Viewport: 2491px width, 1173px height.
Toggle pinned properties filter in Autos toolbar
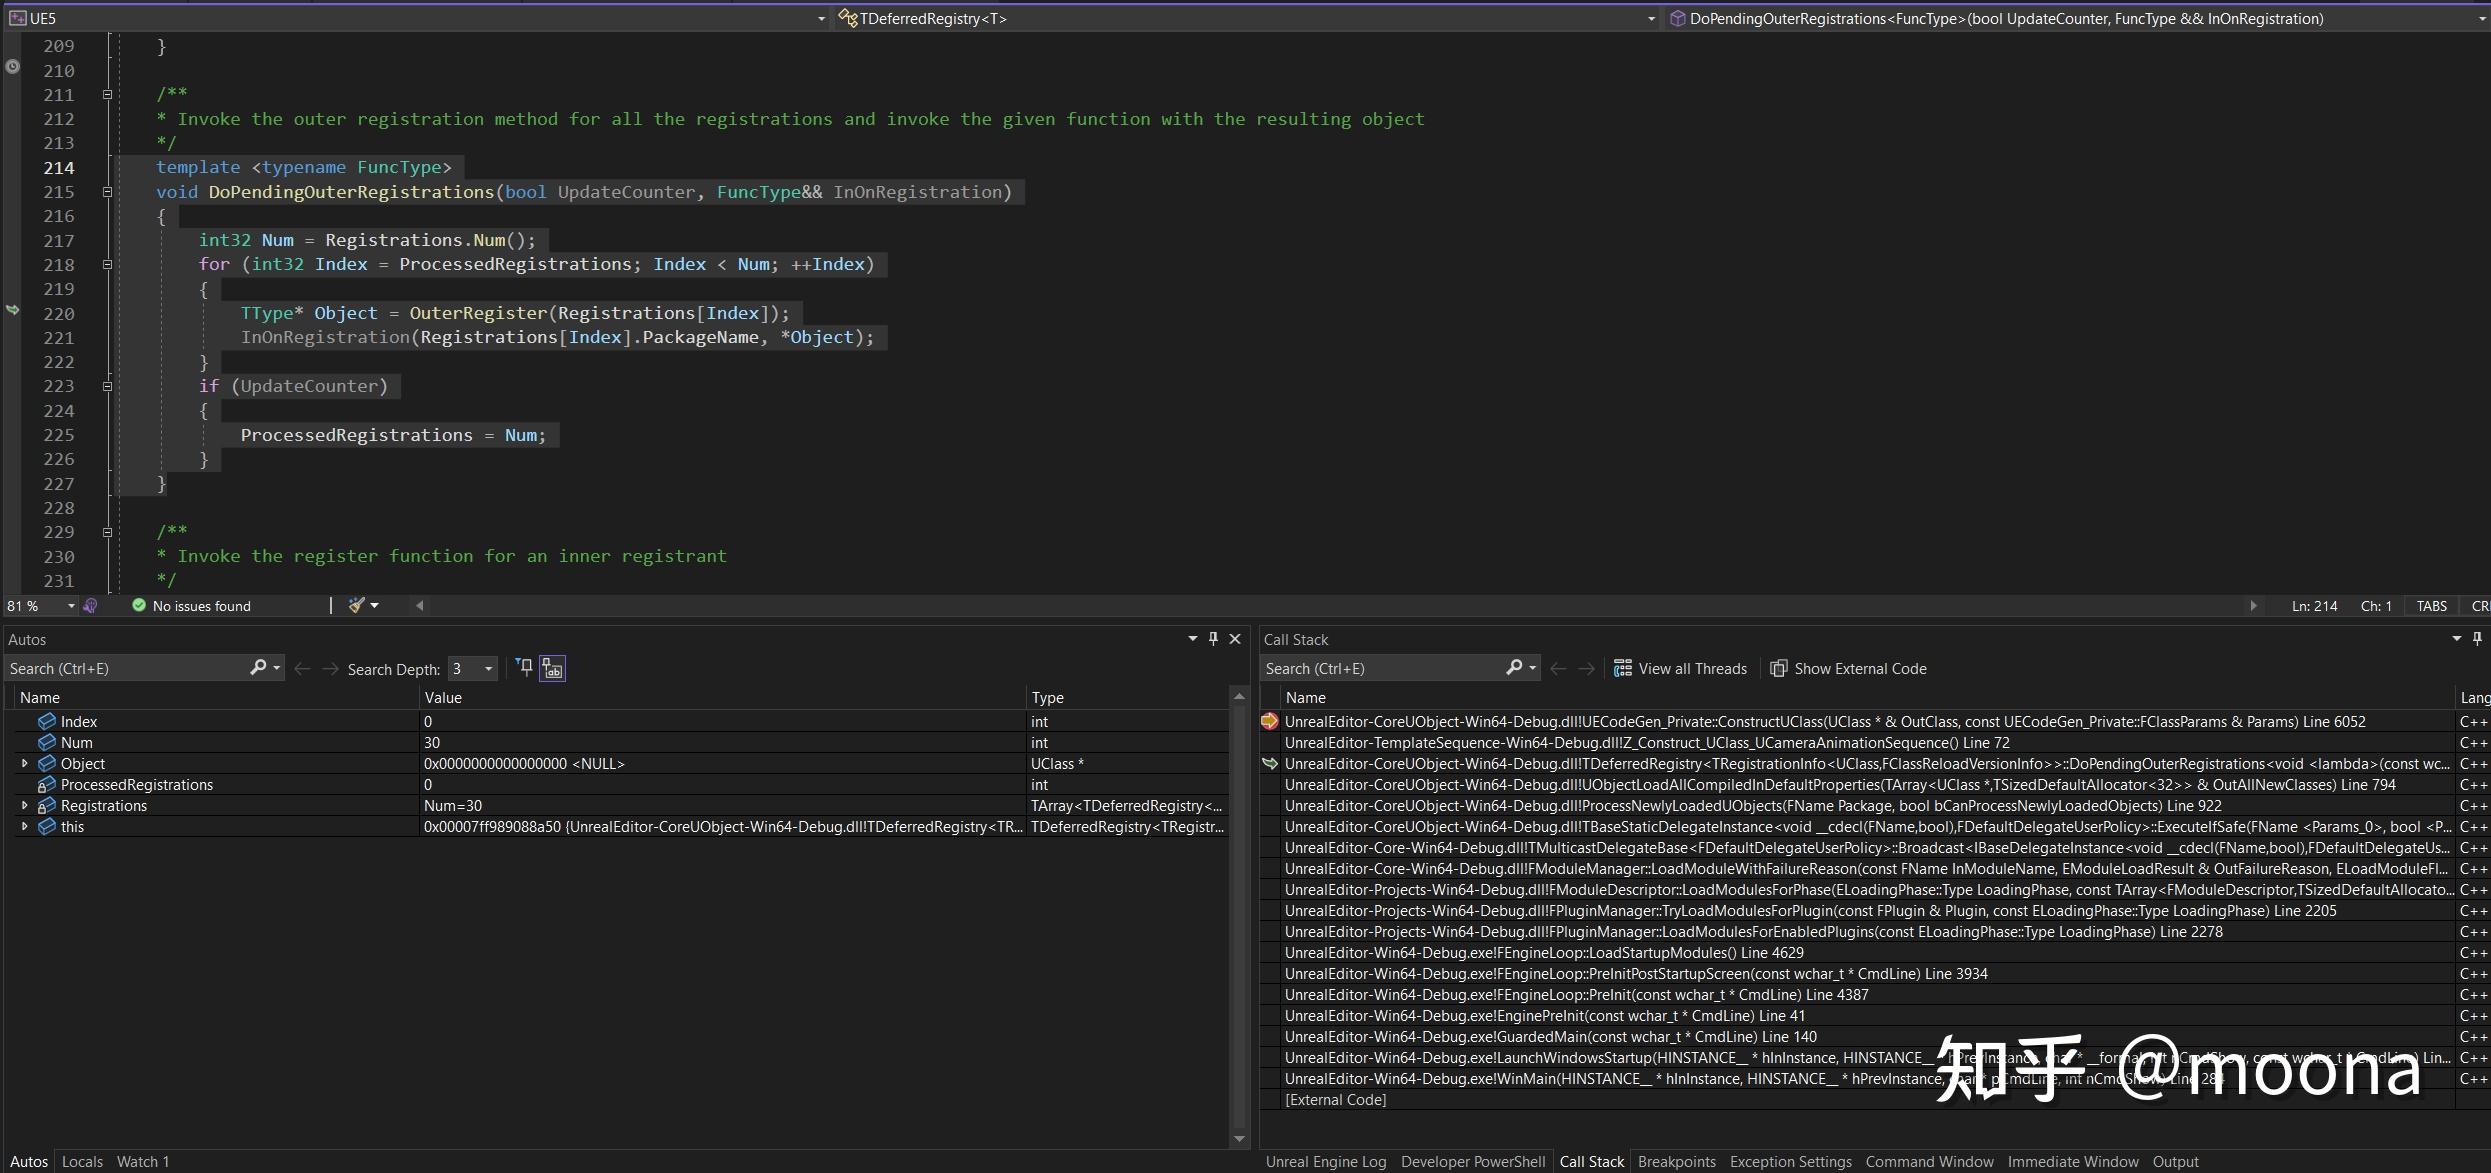[x=524, y=667]
